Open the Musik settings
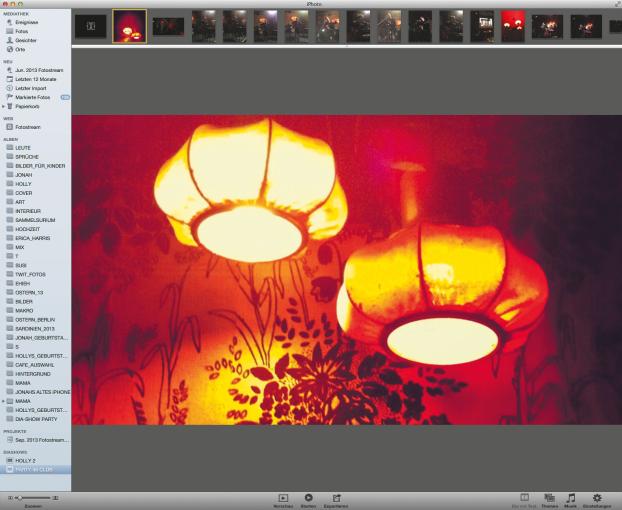622x510 pixels. coord(571,497)
